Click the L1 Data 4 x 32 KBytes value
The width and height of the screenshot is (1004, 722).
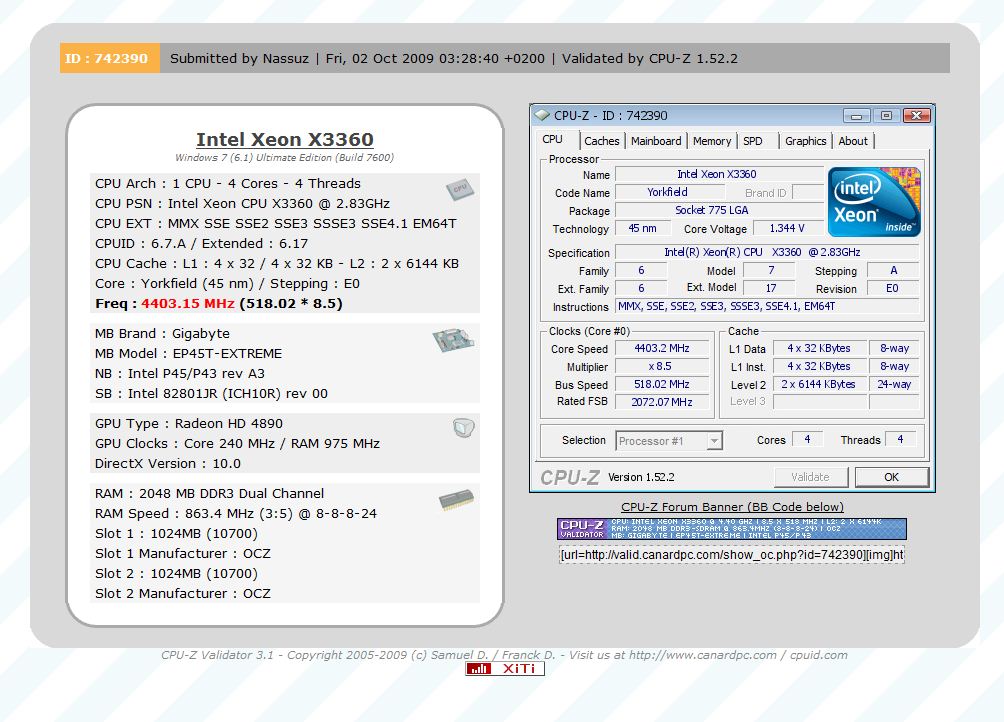point(819,348)
